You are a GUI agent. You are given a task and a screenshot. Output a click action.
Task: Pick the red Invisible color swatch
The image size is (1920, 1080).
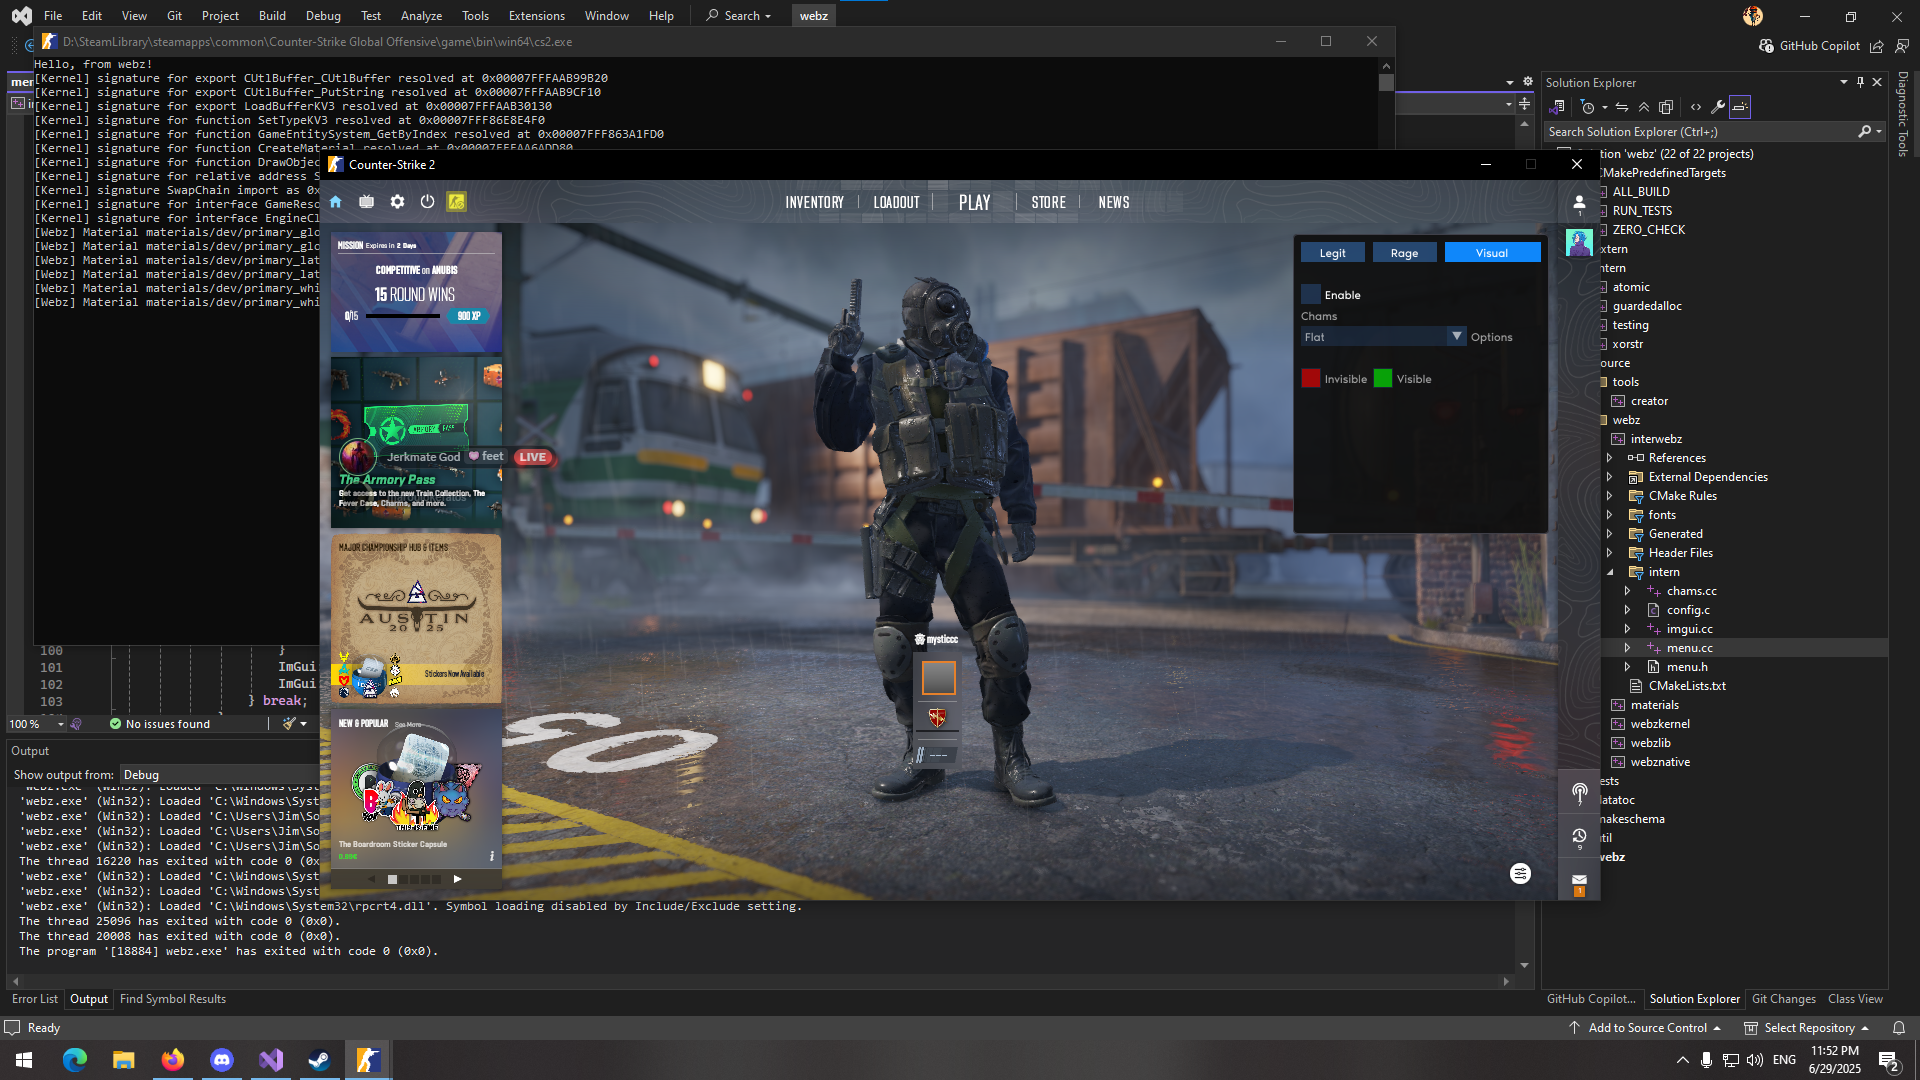[1311, 379]
